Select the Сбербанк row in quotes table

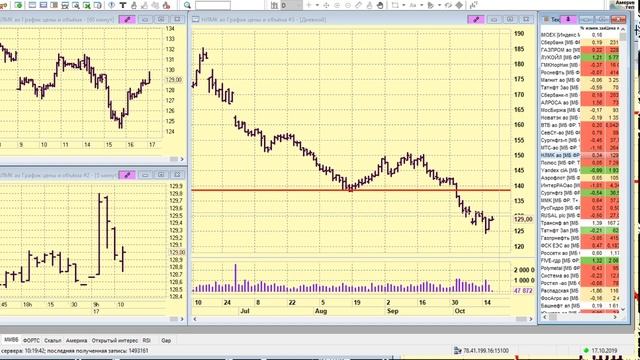tap(580, 42)
